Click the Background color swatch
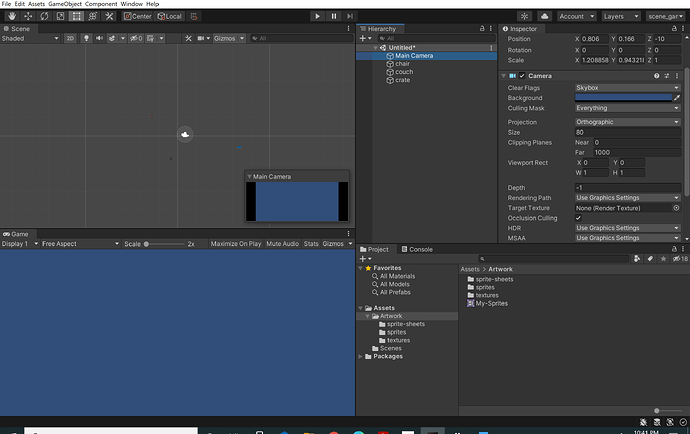 point(623,98)
